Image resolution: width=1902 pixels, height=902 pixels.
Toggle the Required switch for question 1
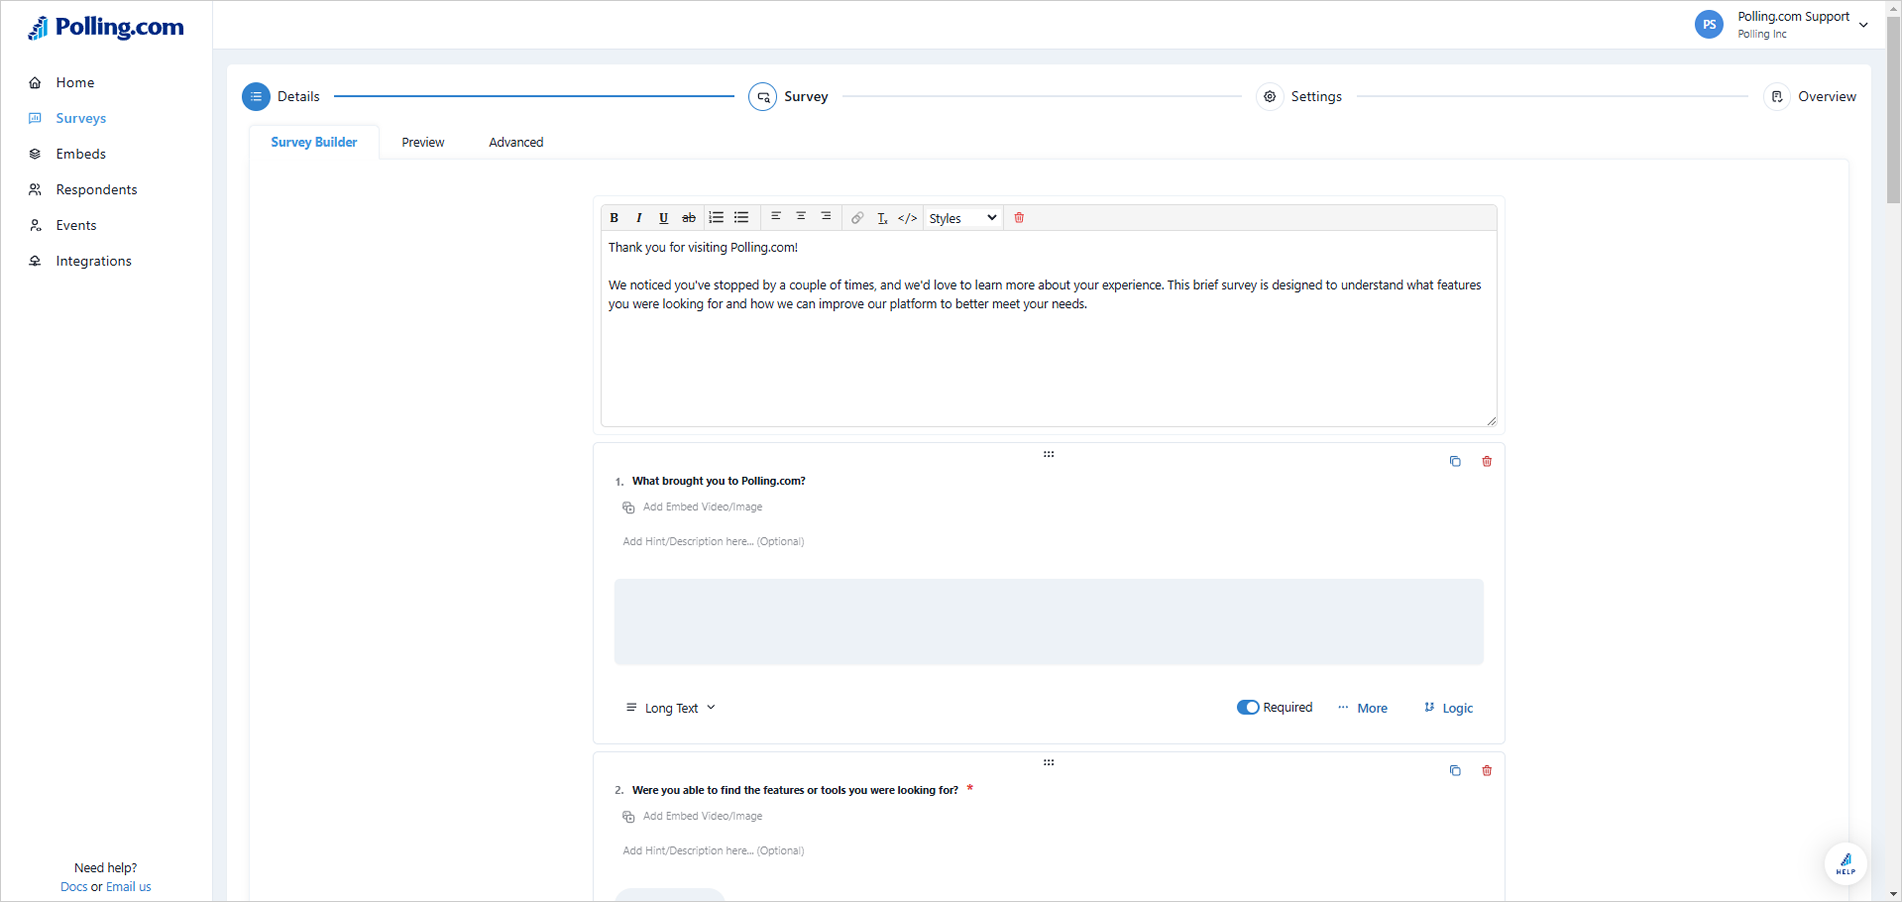(x=1248, y=707)
